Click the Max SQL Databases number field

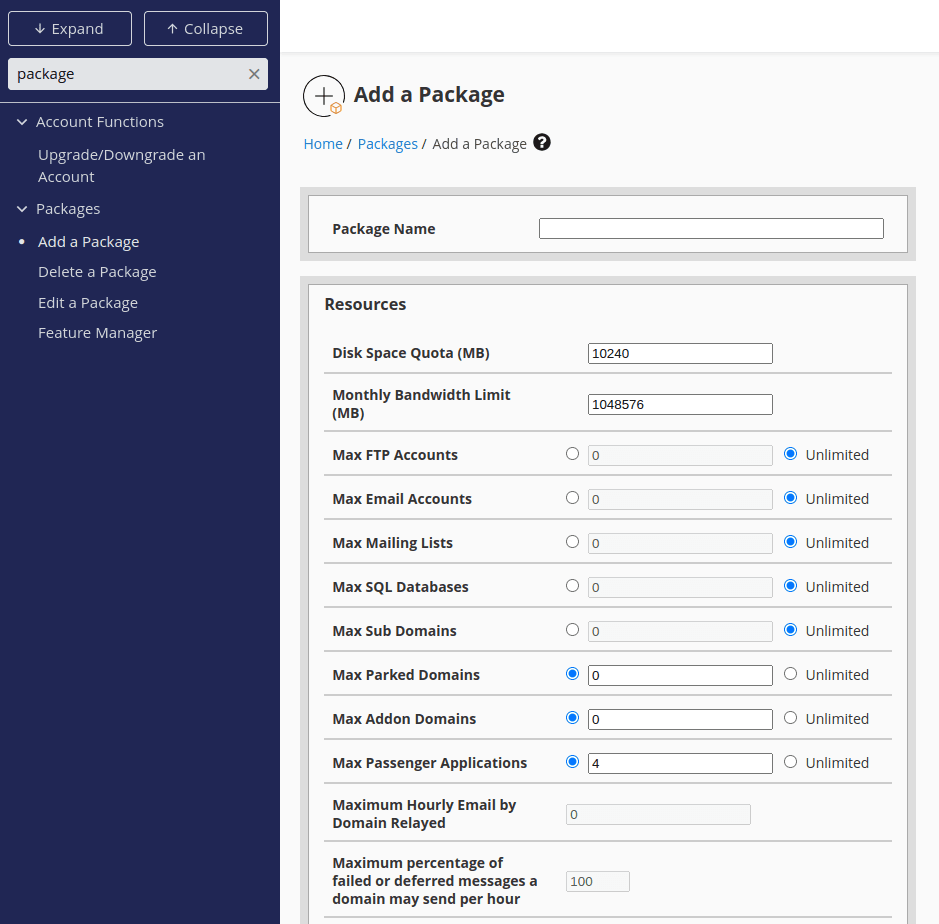pyautogui.click(x=680, y=587)
